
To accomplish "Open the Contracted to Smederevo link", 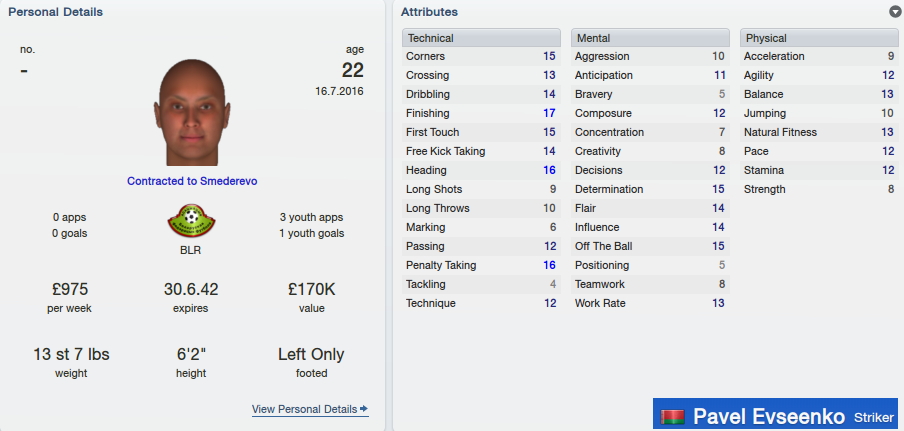I will pos(192,181).
